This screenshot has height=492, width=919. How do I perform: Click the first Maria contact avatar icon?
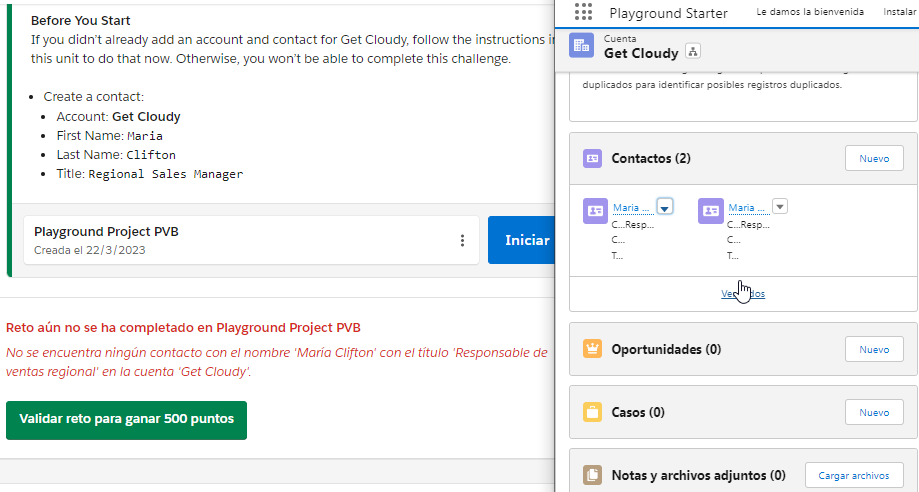(x=595, y=210)
